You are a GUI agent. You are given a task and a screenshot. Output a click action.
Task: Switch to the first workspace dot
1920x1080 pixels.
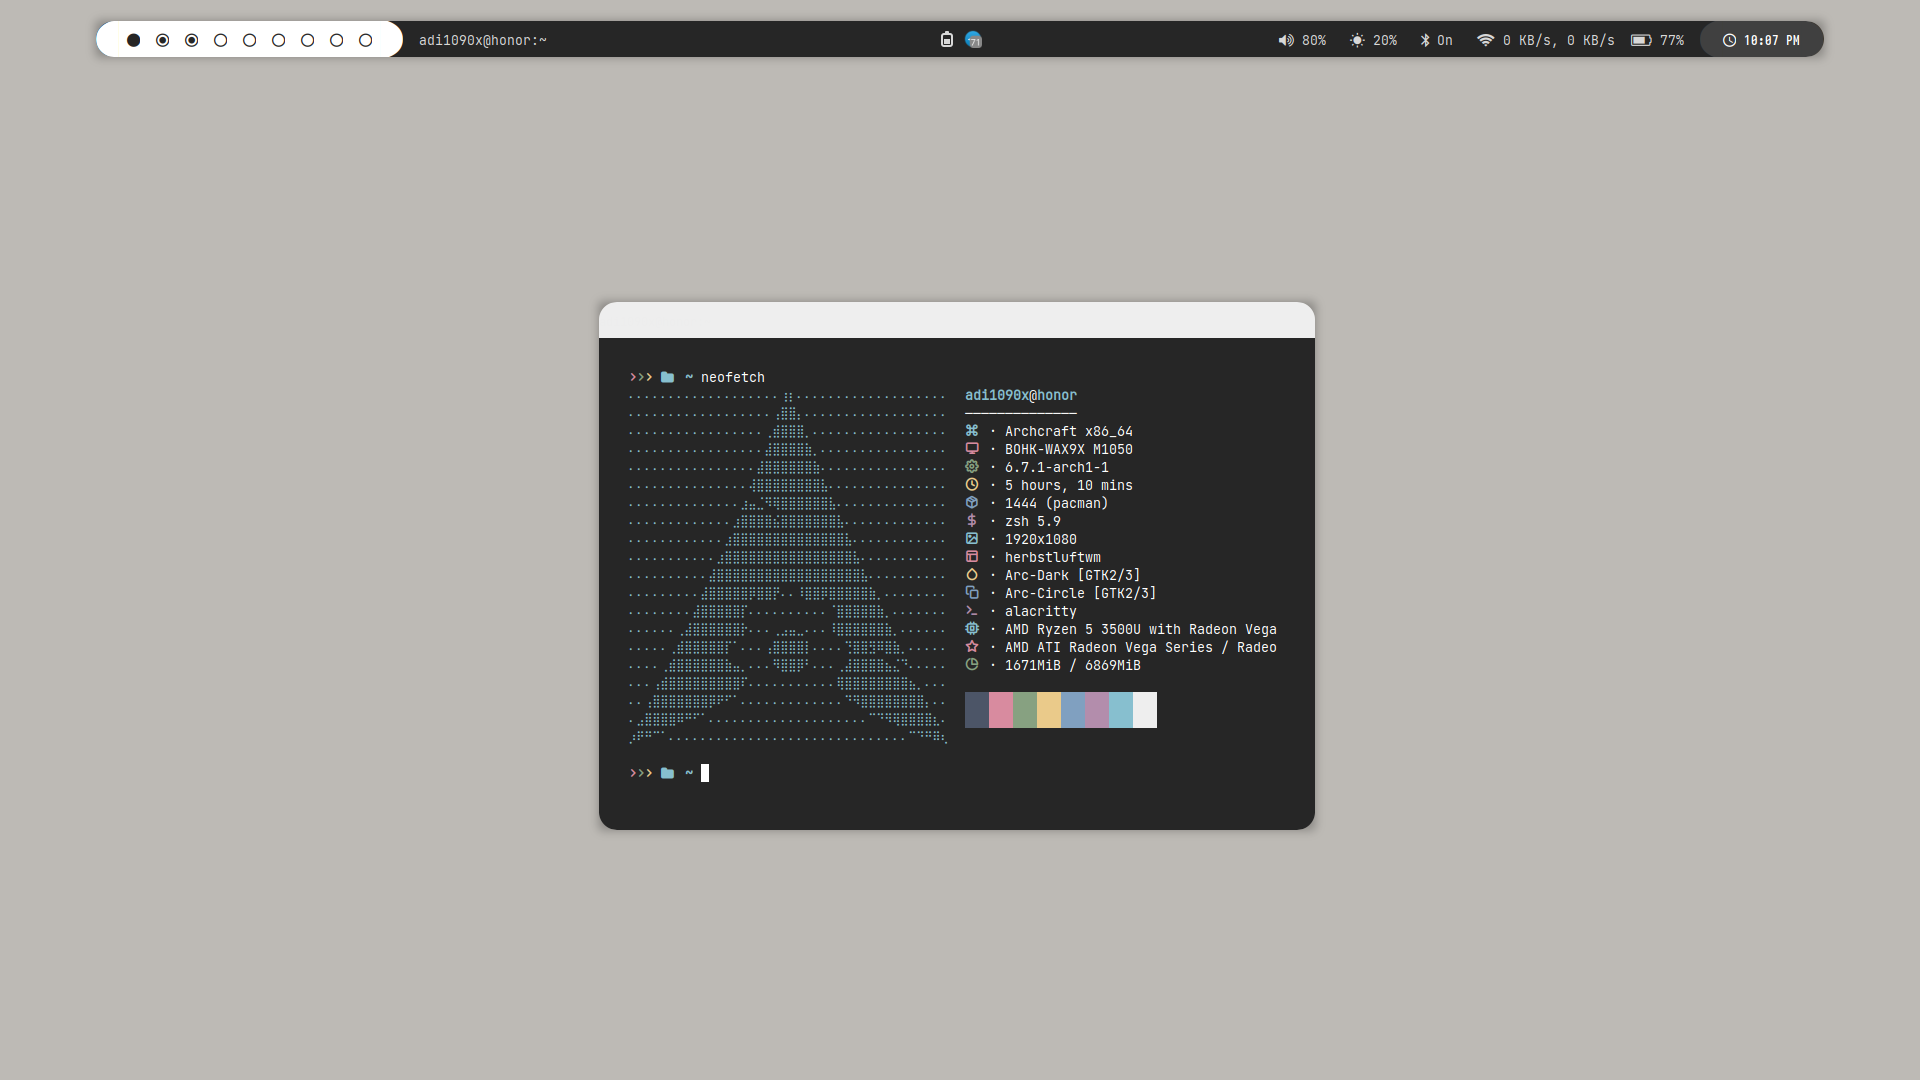[133, 40]
